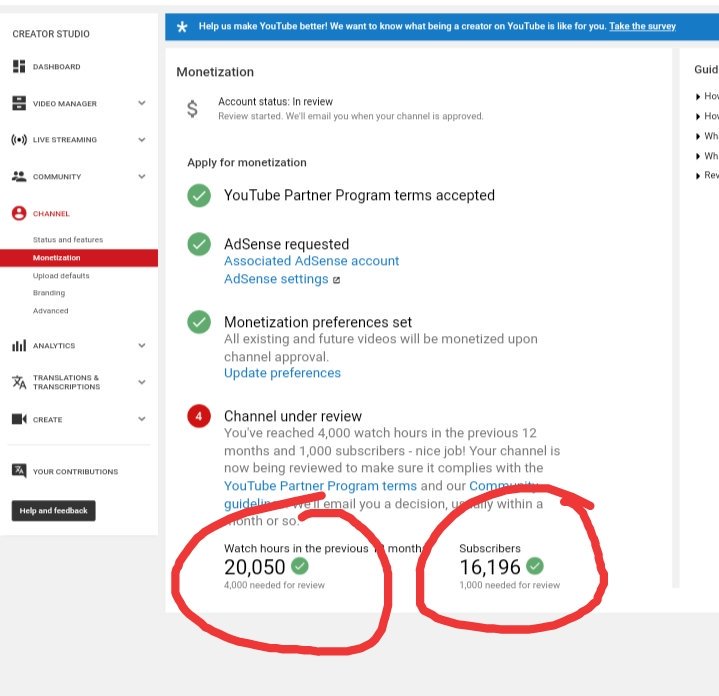Click the Create camera icon

(x=19, y=419)
